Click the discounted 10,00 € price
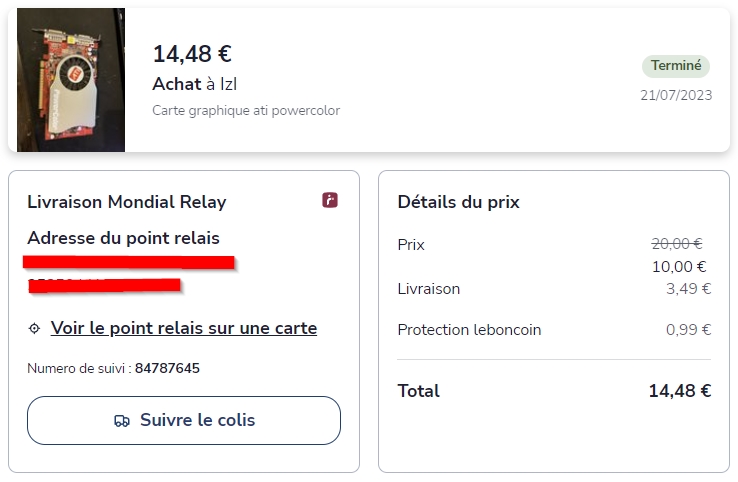The image size is (738, 482). [x=679, y=266]
